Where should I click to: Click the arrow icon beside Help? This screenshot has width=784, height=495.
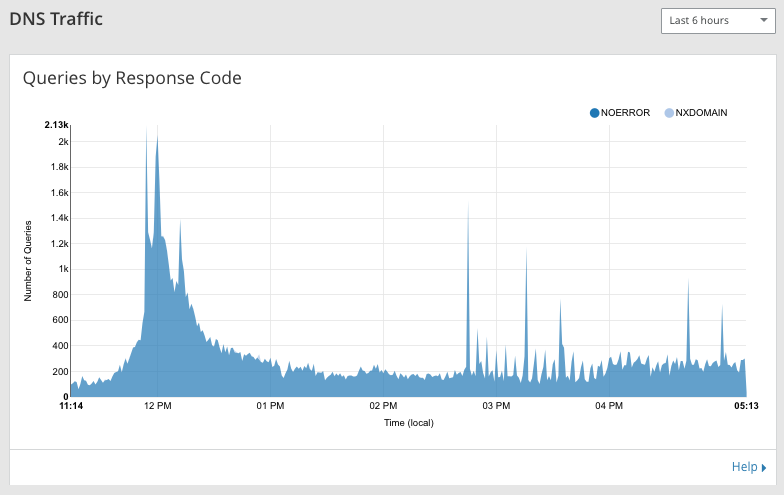(x=764, y=468)
